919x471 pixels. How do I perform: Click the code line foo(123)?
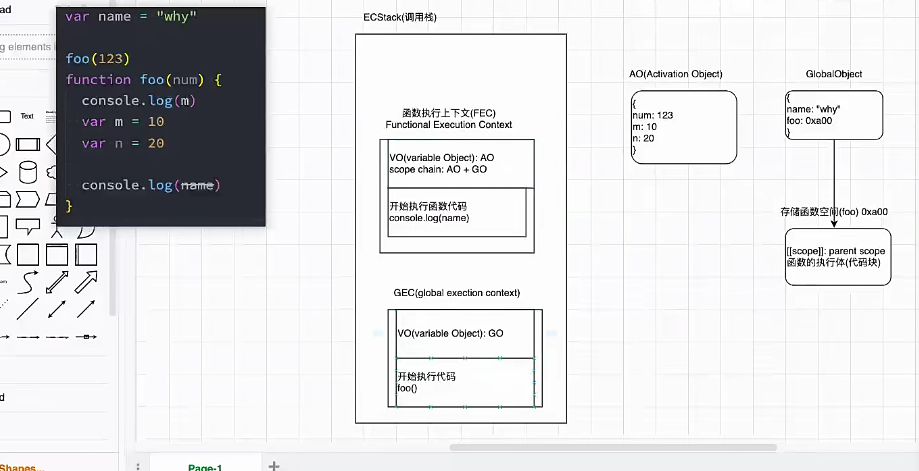97,59
